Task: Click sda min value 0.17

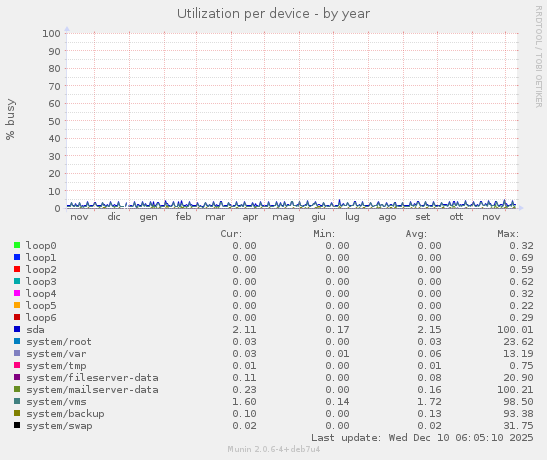Action: (337, 330)
